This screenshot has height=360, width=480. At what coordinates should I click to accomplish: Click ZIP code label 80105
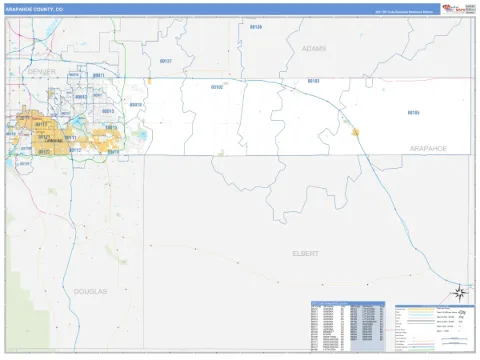click(413, 113)
